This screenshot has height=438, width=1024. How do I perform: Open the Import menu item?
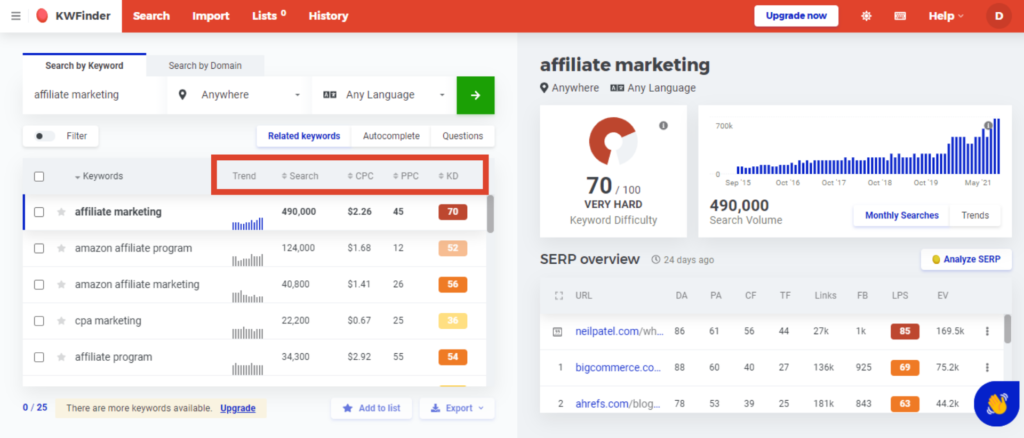click(x=211, y=16)
